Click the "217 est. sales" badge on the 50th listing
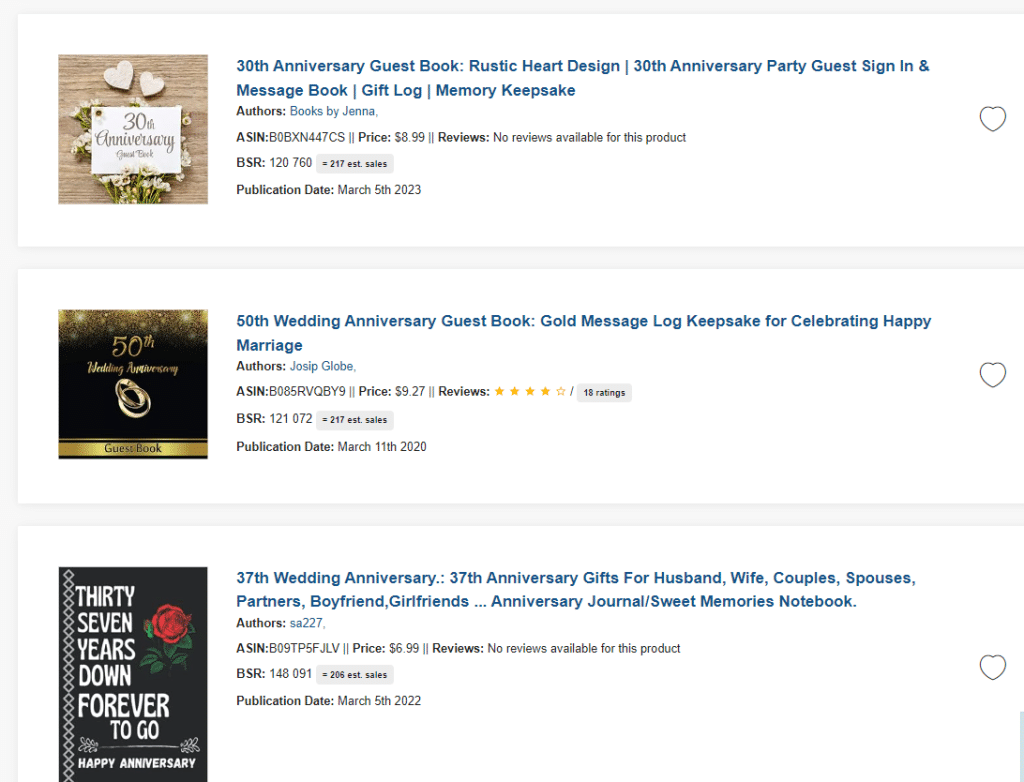This screenshot has height=782, width=1024. tap(356, 419)
